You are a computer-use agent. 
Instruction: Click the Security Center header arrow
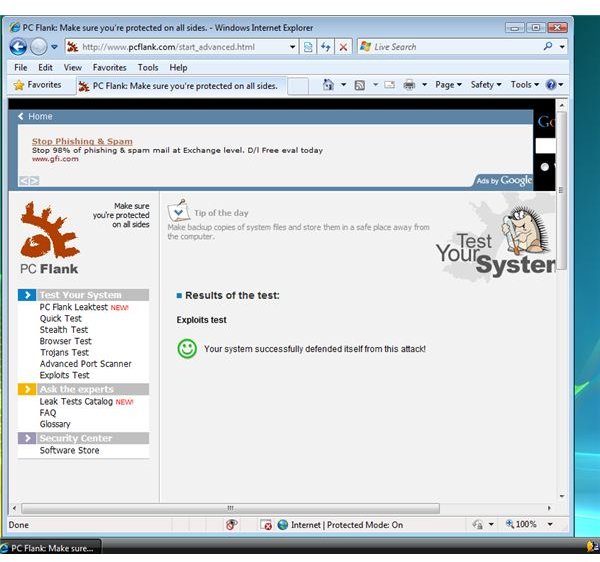click(x=27, y=438)
